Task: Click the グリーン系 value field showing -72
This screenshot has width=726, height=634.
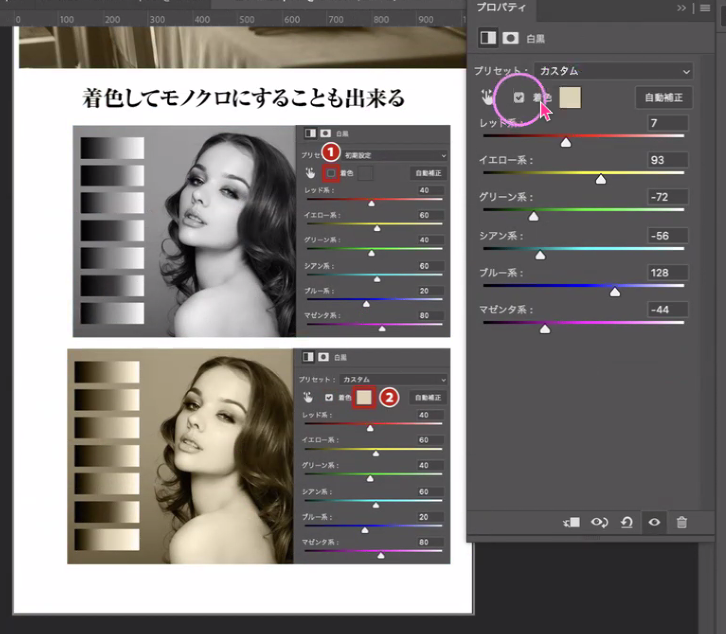Action: [666, 197]
